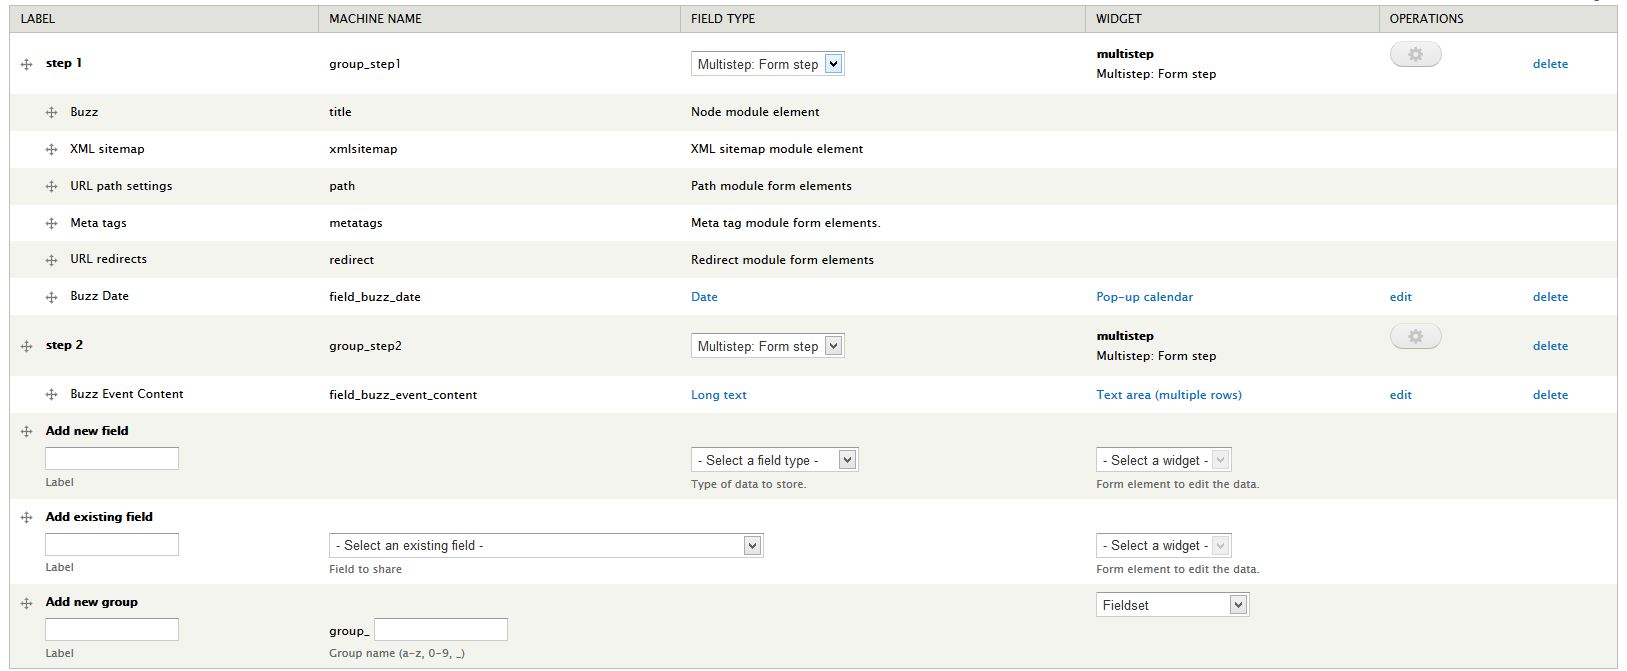Click the Pop-up calendar widget link
The image size is (1627, 671).
tap(1144, 297)
